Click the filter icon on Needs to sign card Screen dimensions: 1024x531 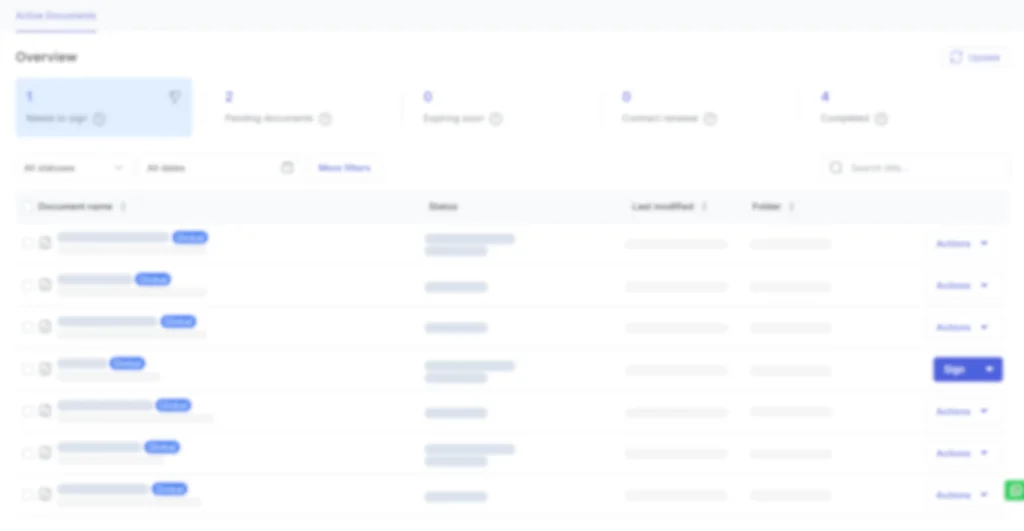(x=175, y=97)
